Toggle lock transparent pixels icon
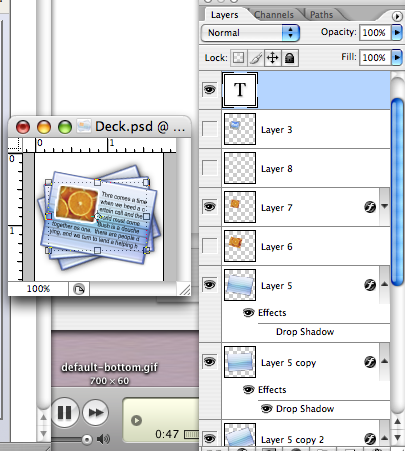This screenshot has height=451, width=405. tap(238, 58)
